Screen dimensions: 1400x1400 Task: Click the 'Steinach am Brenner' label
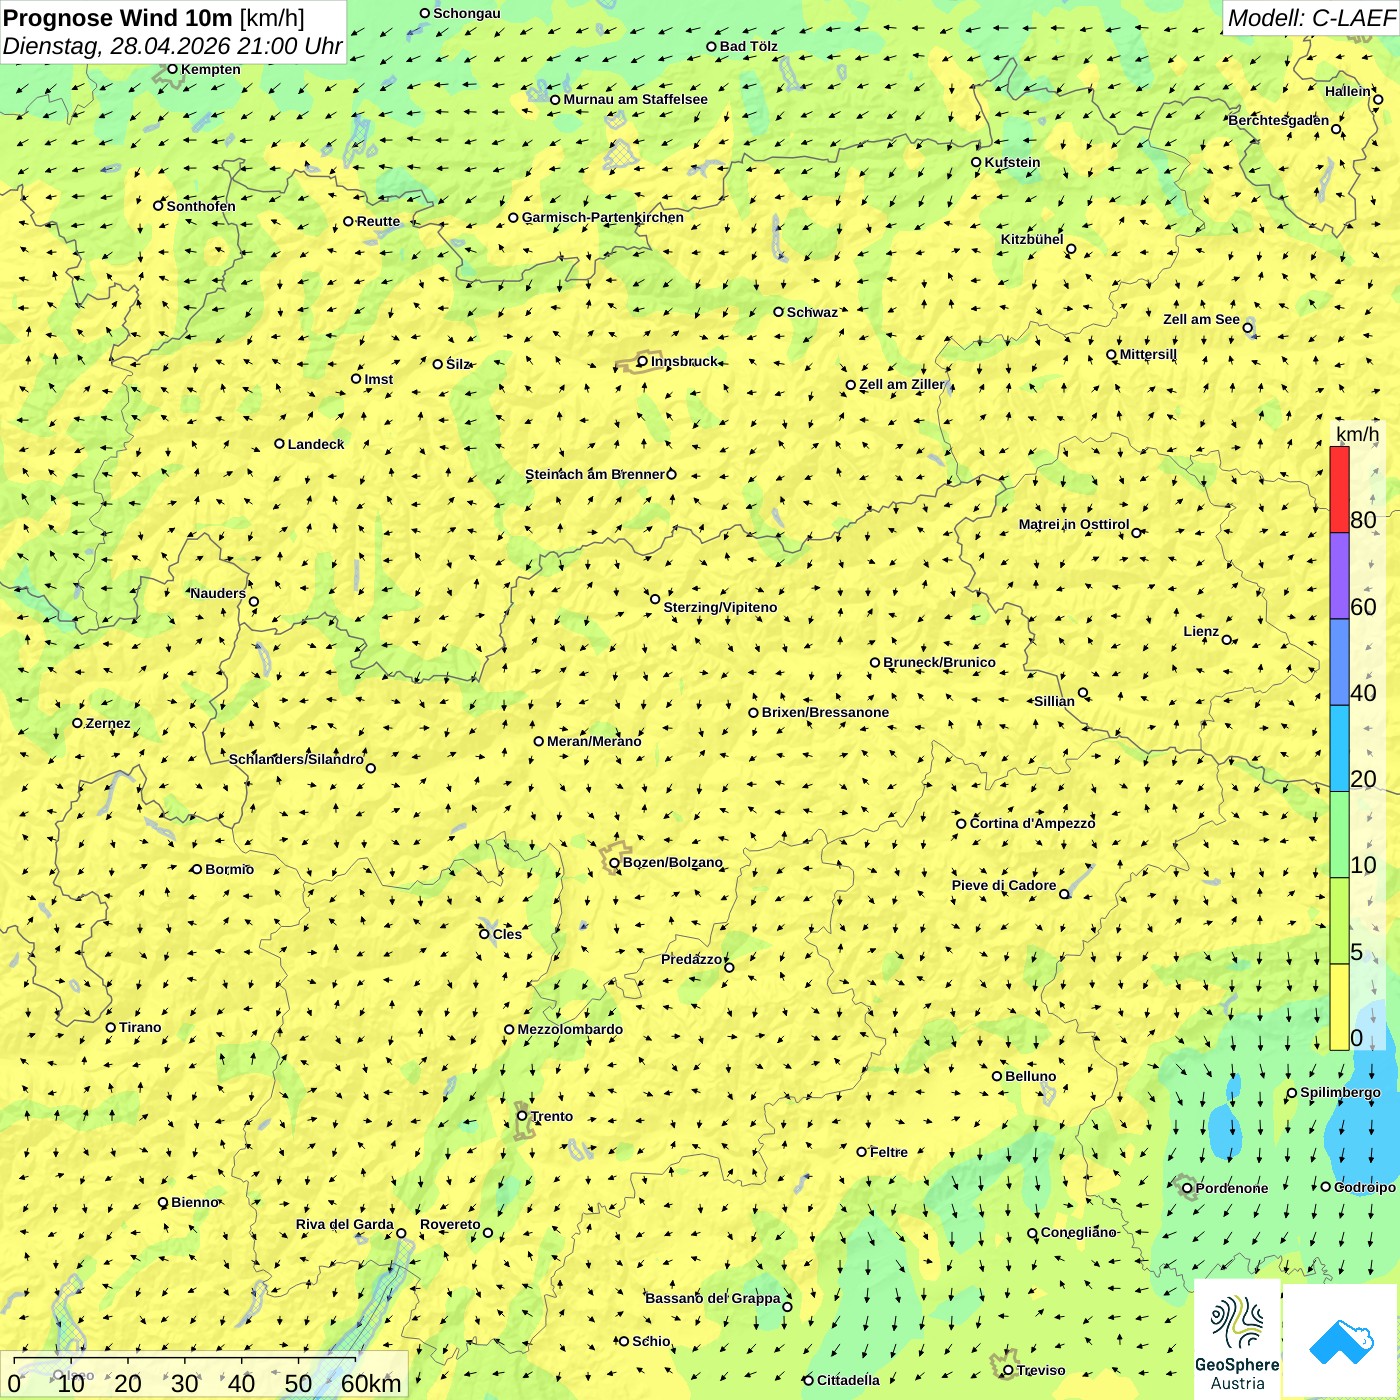pos(594,474)
